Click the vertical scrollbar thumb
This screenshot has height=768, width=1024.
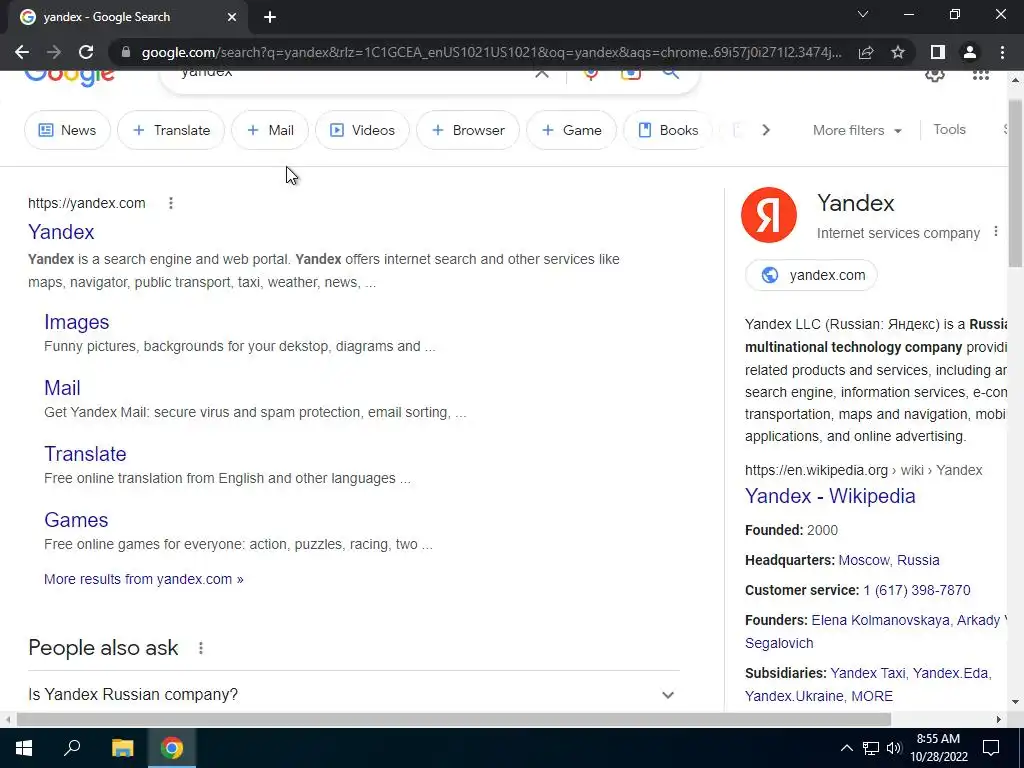point(1015,183)
